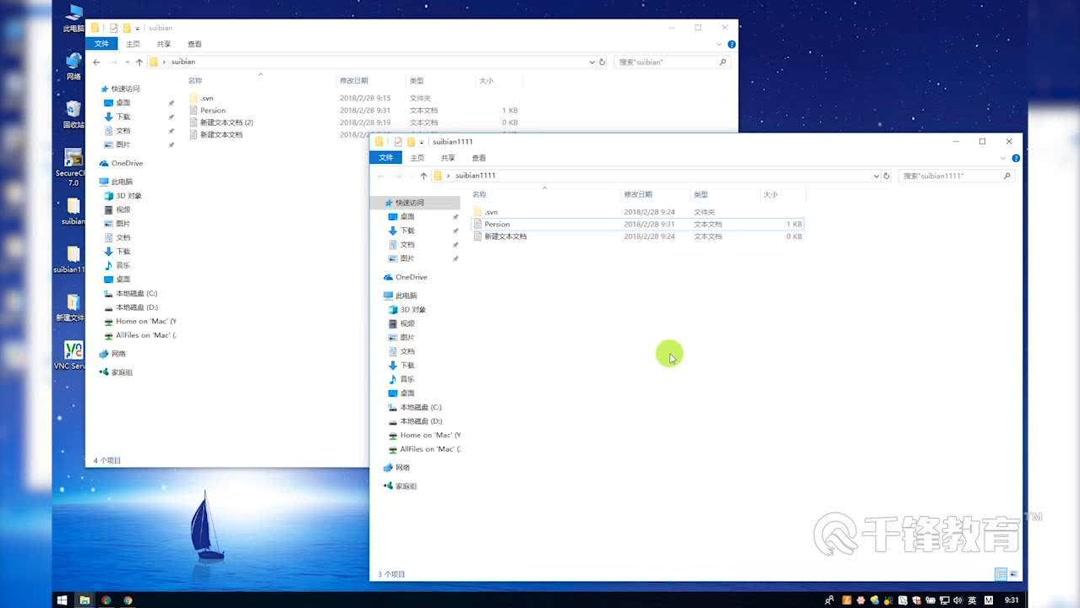Open File Explorer from the taskbar
1080x608 pixels.
pyautogui.click(x=85, y=600)
